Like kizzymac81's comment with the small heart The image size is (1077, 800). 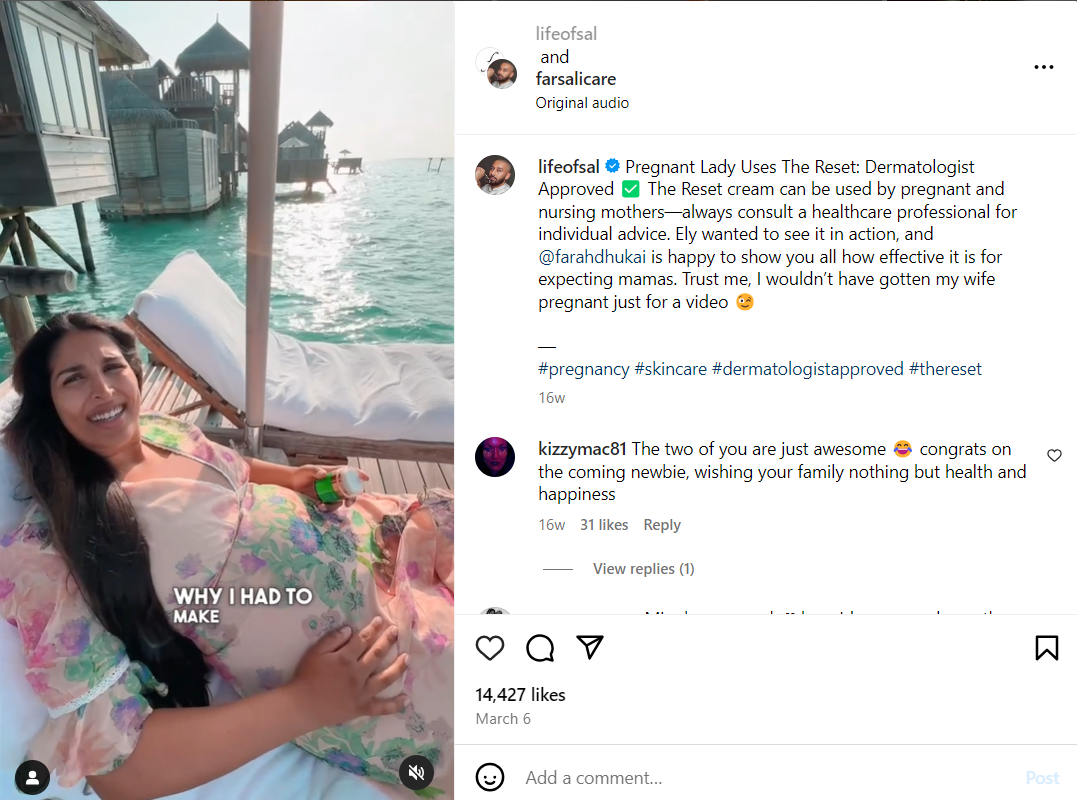pos(1054,455)
